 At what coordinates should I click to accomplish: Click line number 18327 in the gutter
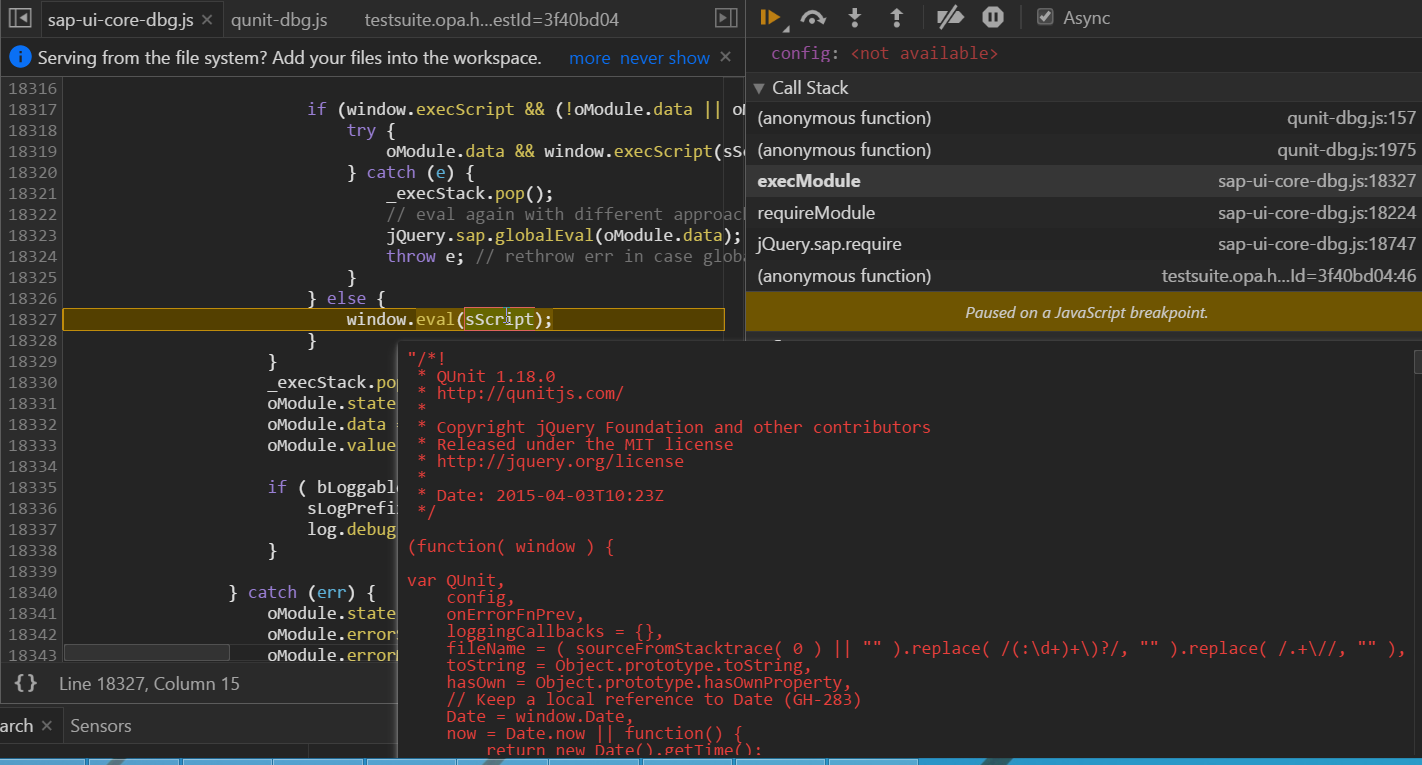point(31,319)
